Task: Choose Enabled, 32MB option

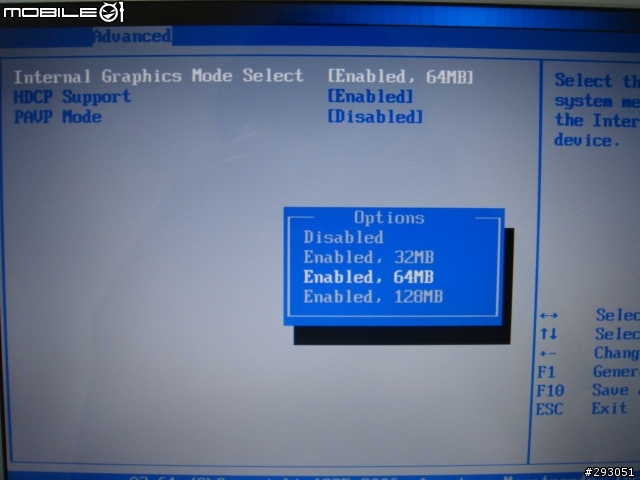Action: click(369, 257)
